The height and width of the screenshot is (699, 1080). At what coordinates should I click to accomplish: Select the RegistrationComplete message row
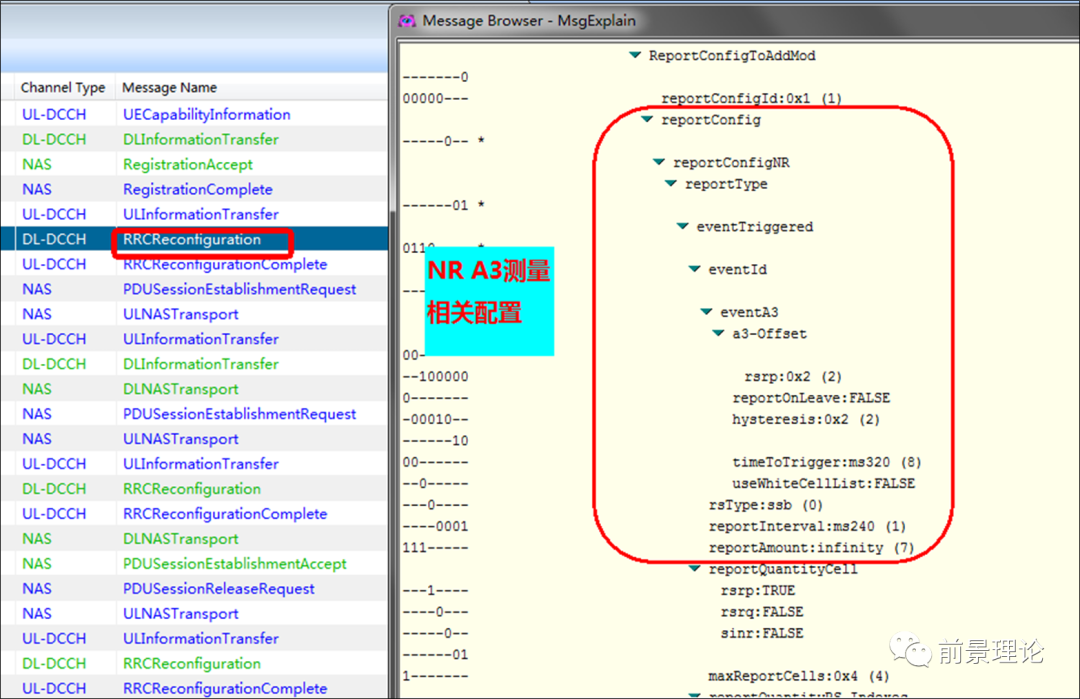tap(198, 189)
